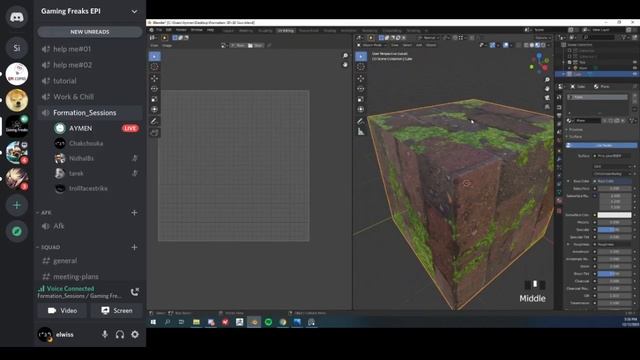Select the 3D viewport Cursor tool
This screenshot has height=360, width=640.
(x=361, y=67)
